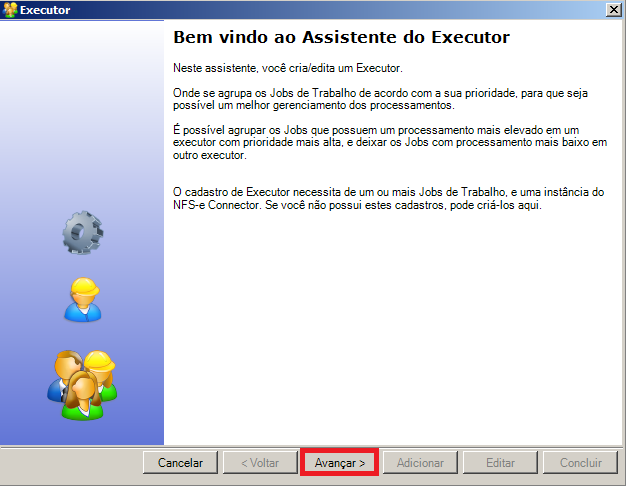Click the empty white area below the text

tap(393, 327)
